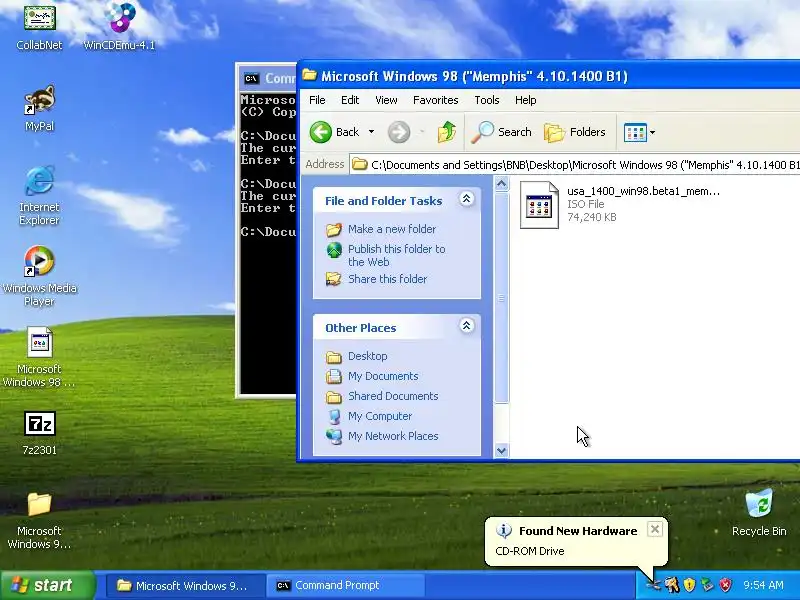Open the Edit menu
The height and width of the screenshot is (600, 800).
coord(350,100)
